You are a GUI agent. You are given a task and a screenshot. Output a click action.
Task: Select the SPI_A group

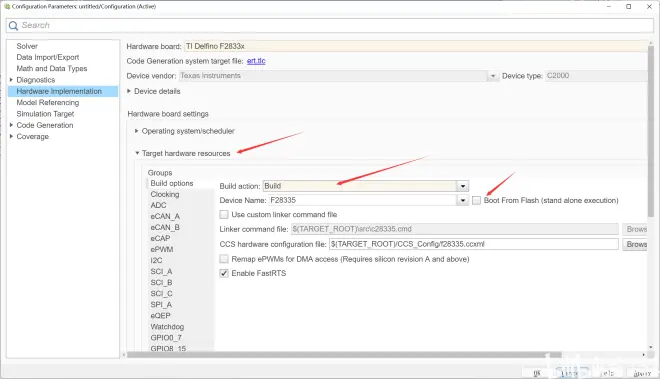click(161, 304)
